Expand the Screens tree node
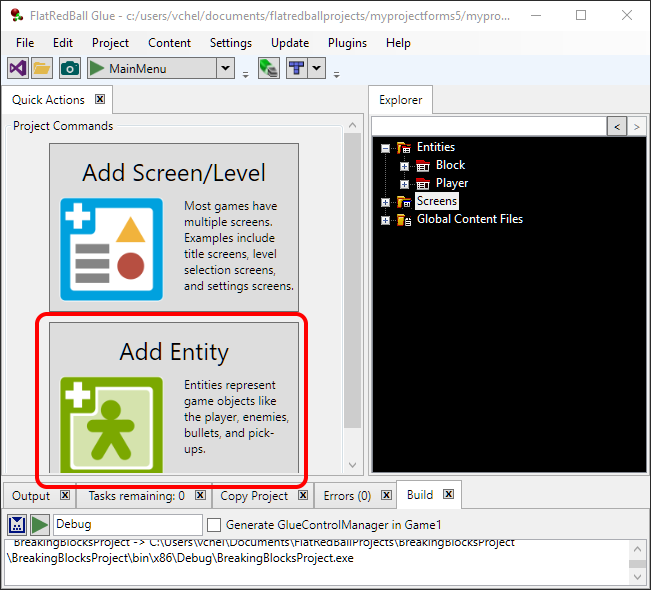This screenshot has height=590, width=651. click(386, 201)
